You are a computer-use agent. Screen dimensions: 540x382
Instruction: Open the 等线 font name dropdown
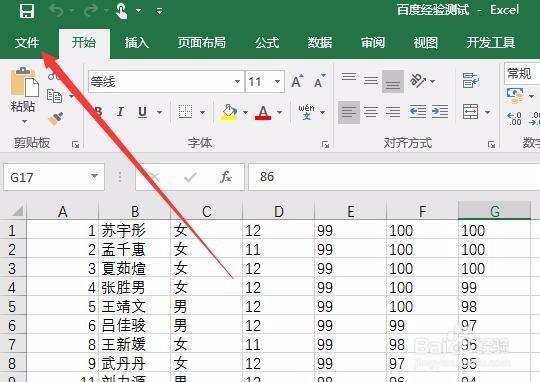click(x=237, y=82)
